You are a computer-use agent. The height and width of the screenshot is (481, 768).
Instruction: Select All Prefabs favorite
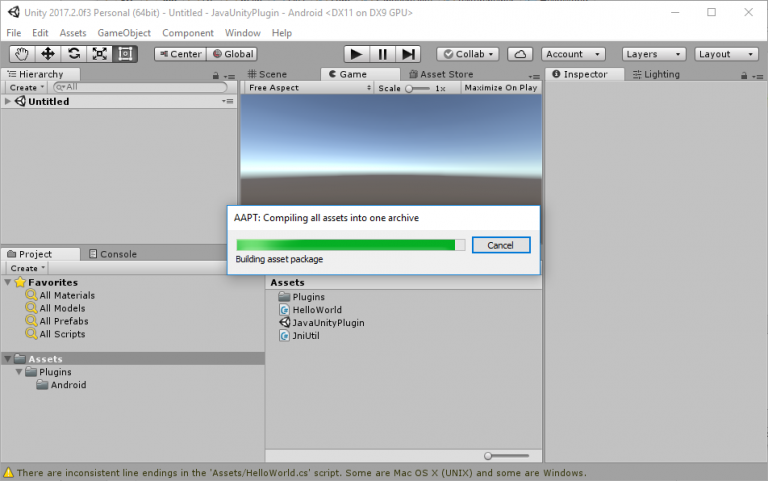tap(57, 321)
